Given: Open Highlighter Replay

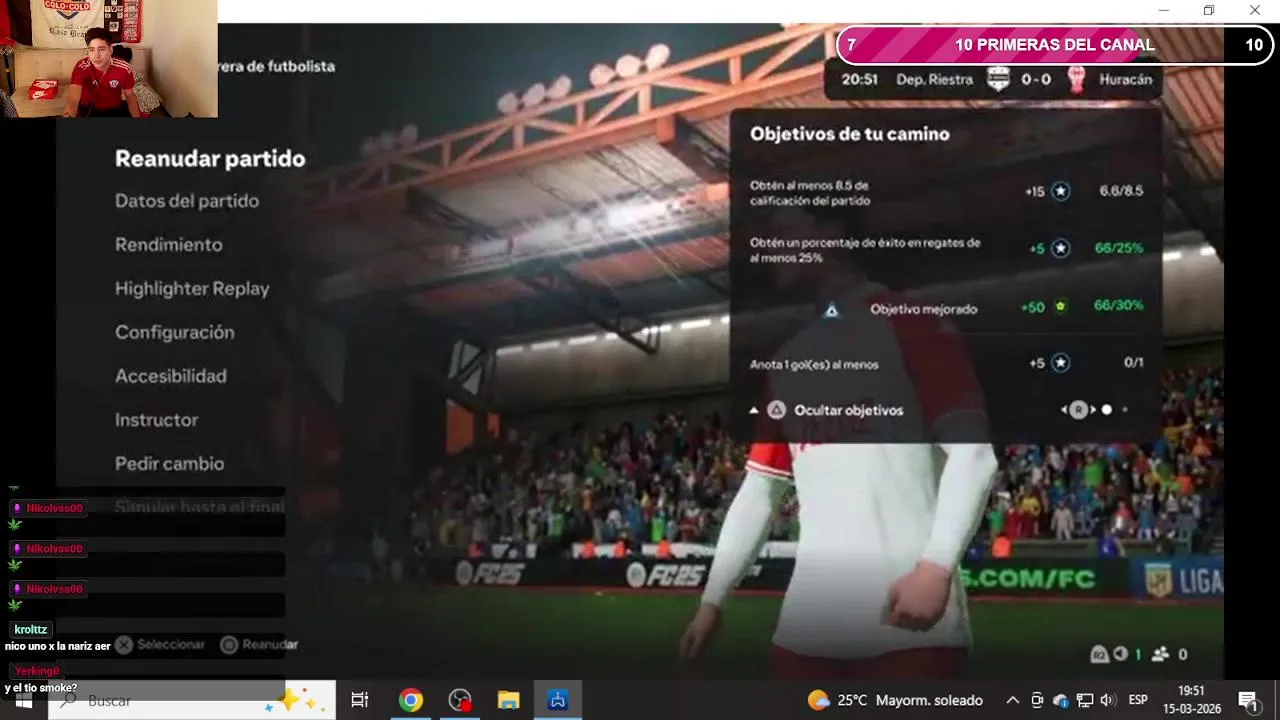Looking at the screenshot, I should coord(192,289).
